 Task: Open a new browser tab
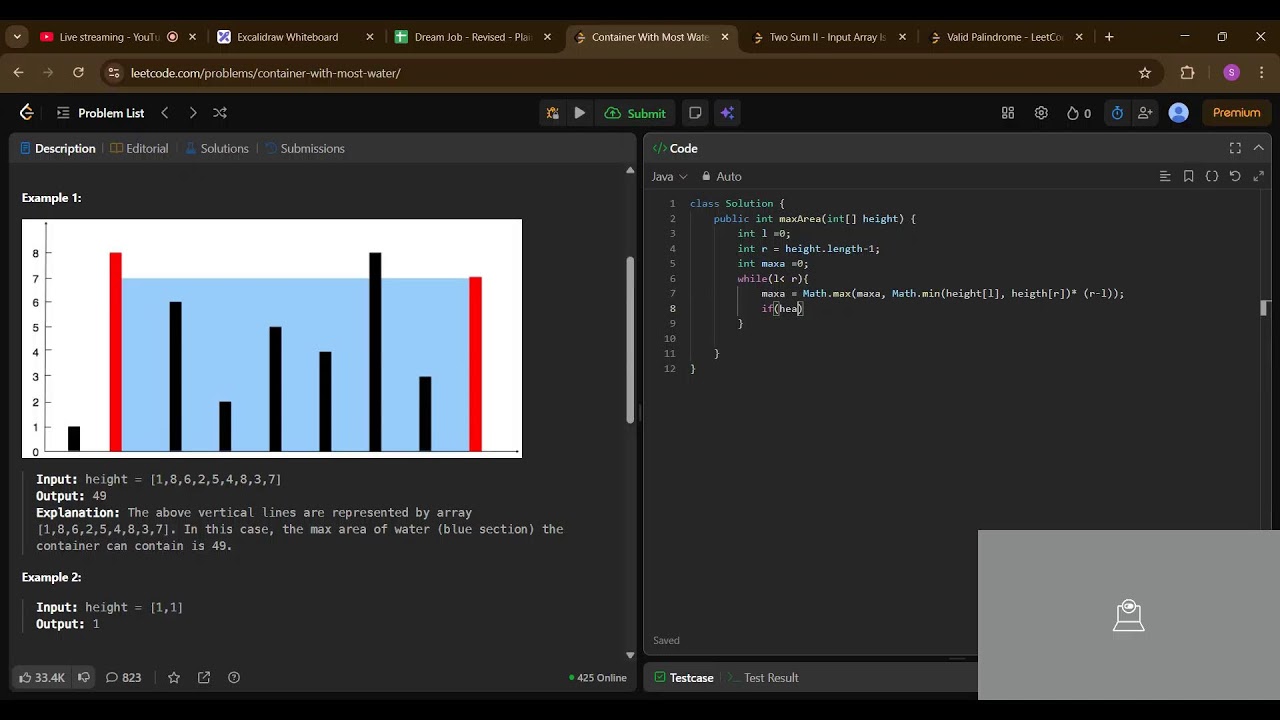[x=1109, y=37]
